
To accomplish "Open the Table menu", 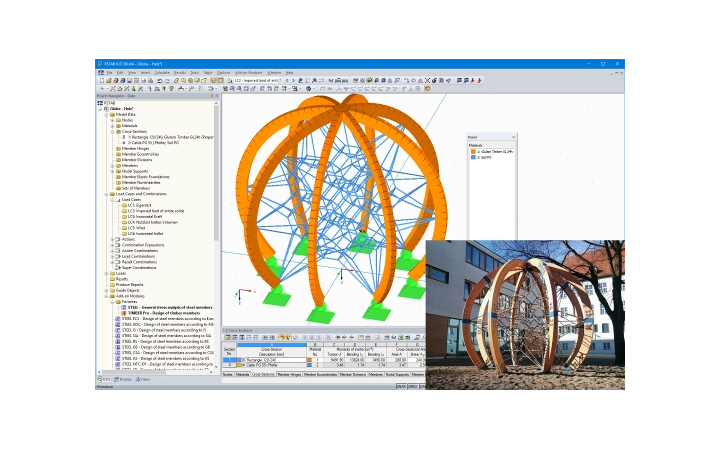I will [x=208, y=73].
